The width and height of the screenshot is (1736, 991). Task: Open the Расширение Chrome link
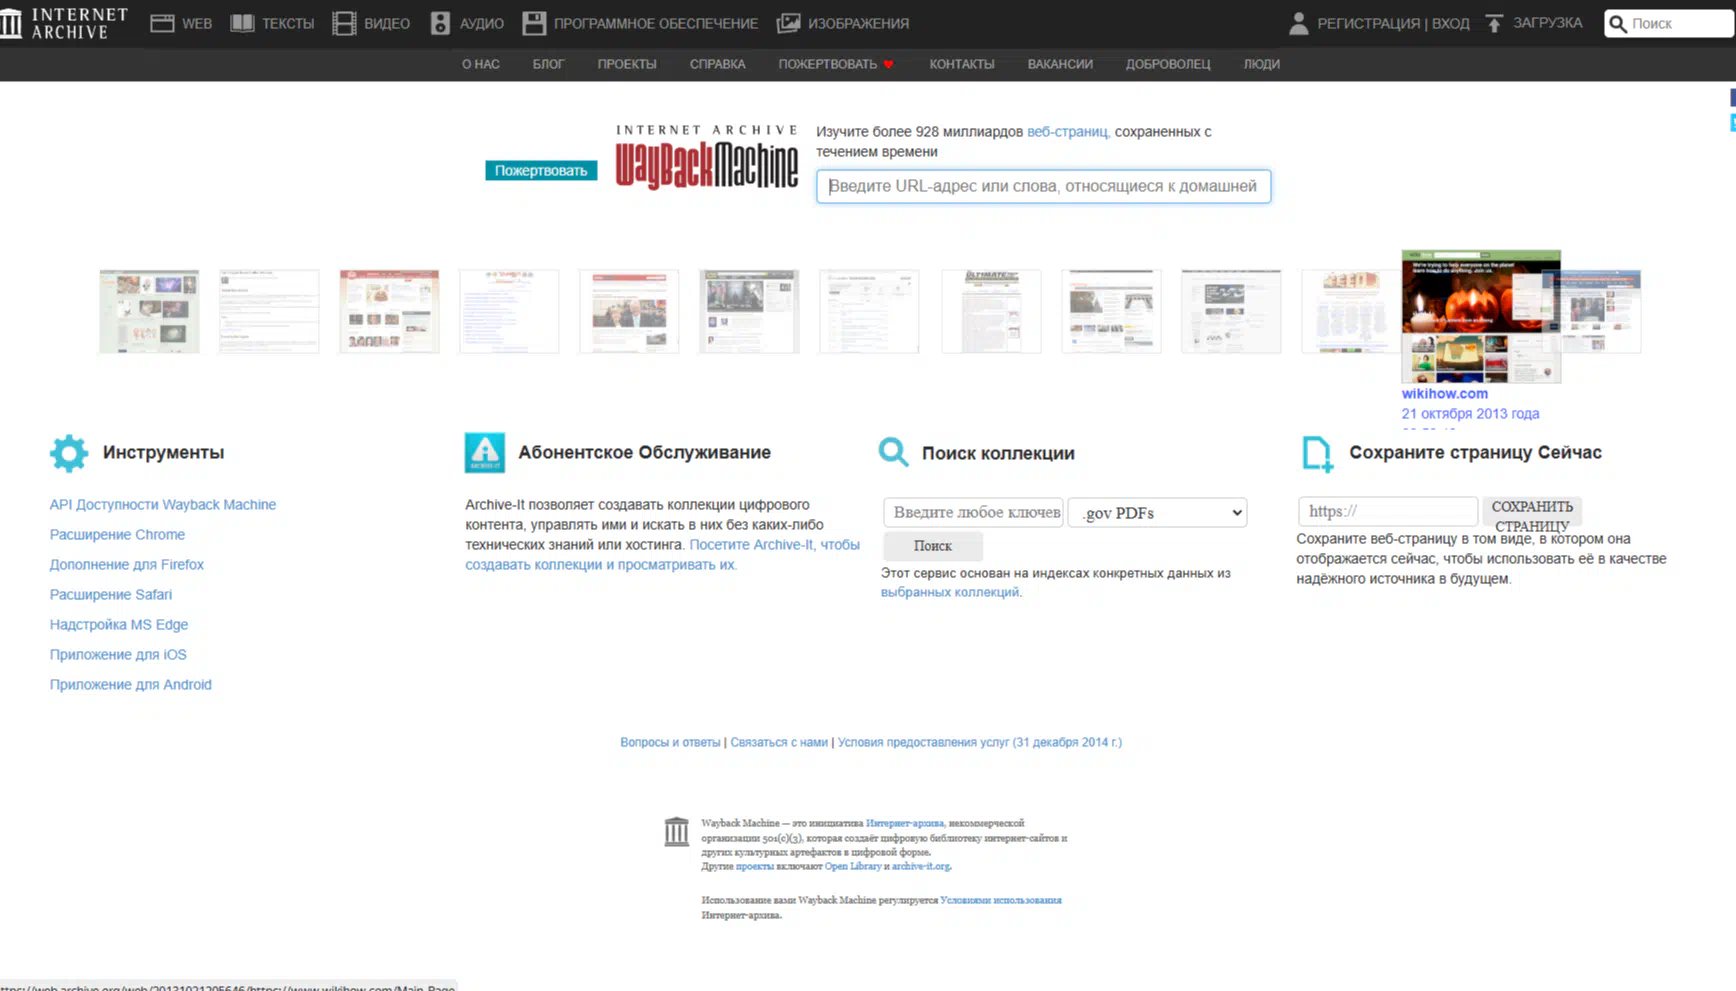click(x=117, y=535)
